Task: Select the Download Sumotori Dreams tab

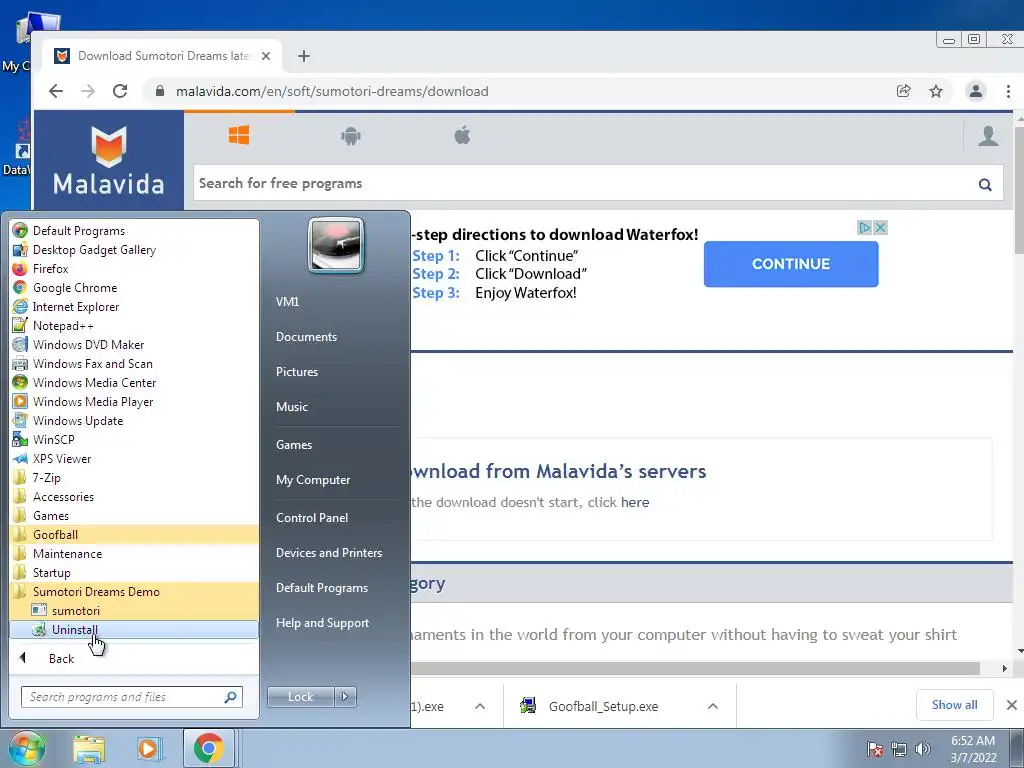Action: coord(162,56)
